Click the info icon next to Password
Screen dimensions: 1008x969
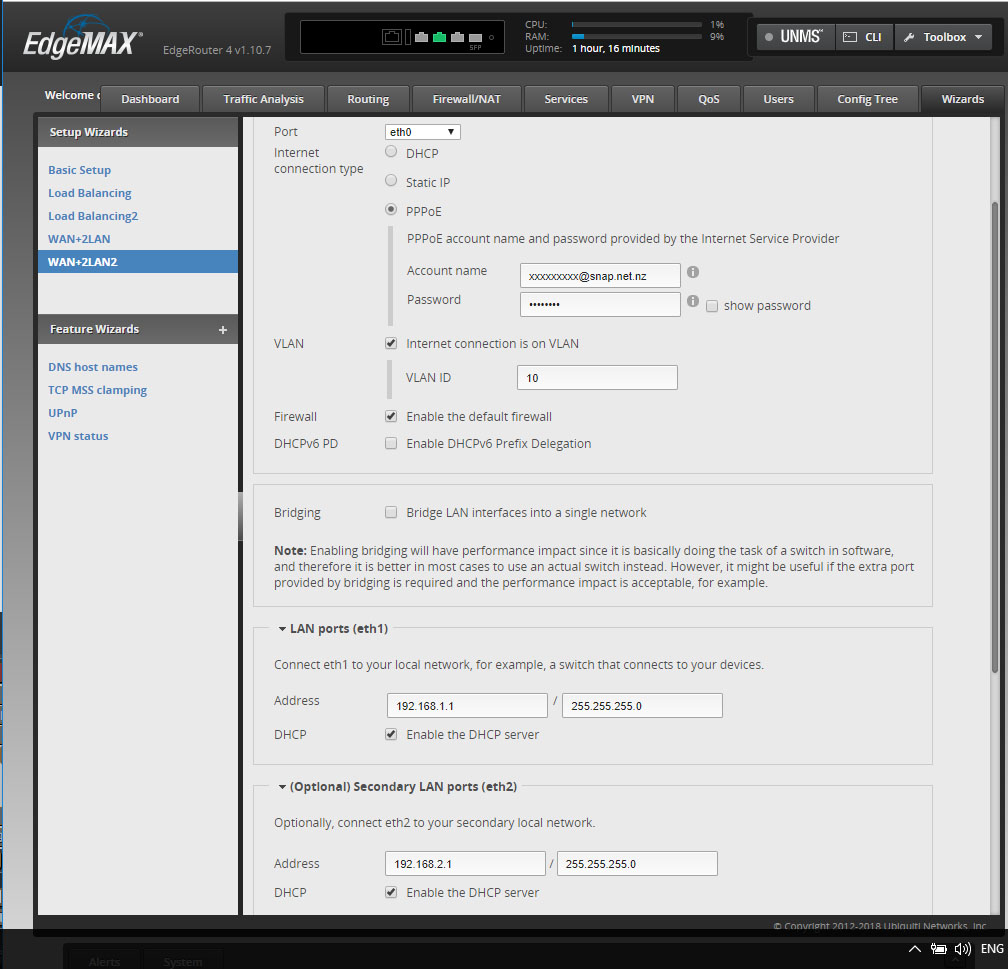pyautogui.click(x=693, y=301)
